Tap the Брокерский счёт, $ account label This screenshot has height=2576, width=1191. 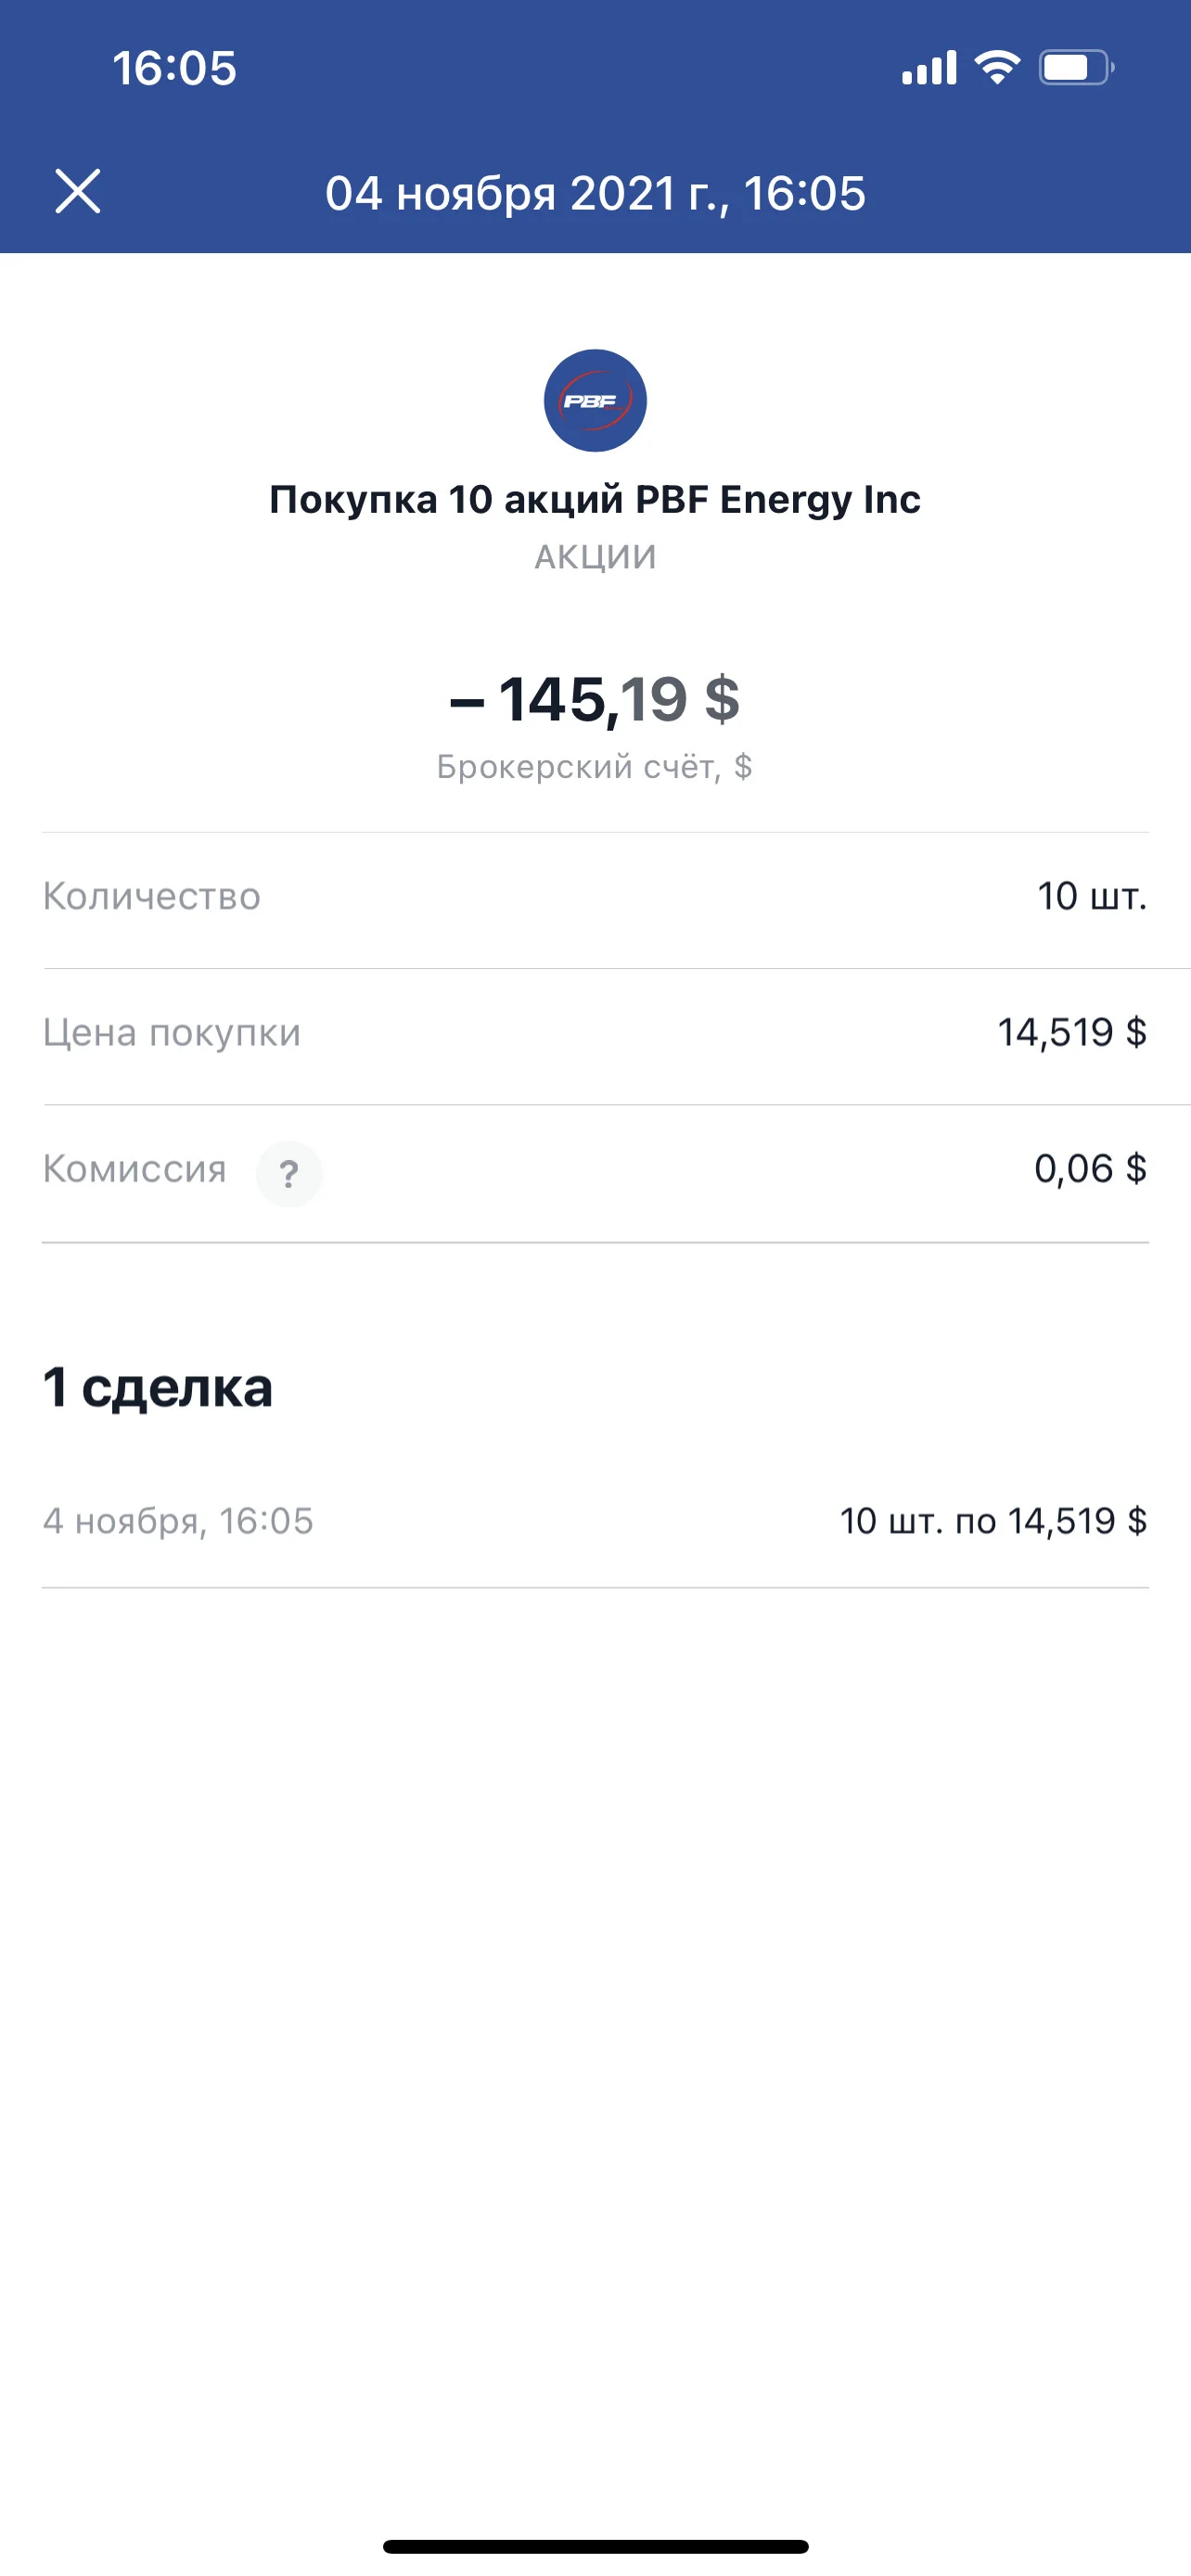pos(595,767)
